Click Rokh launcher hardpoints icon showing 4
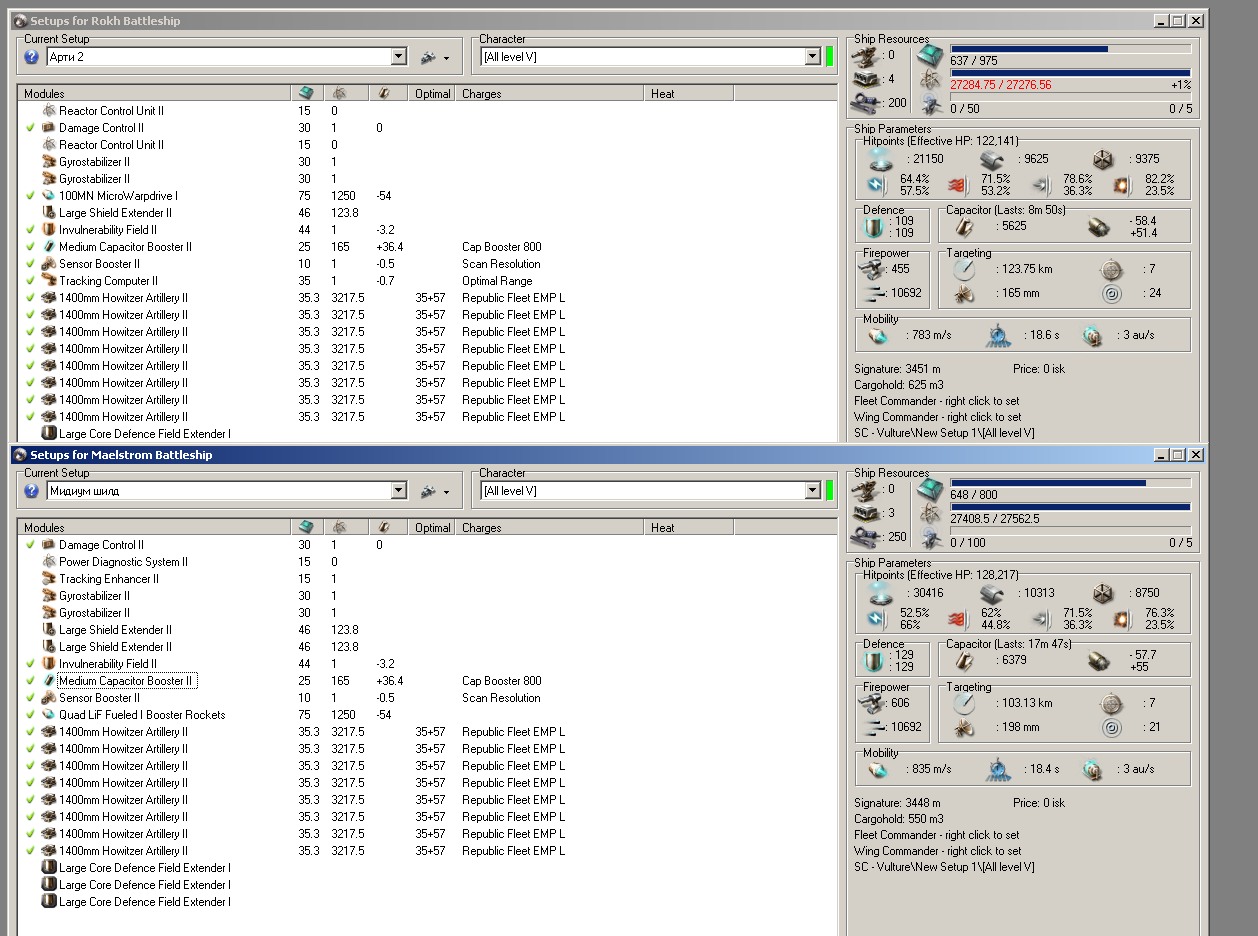Viewport: 1258px width, 936px height. [x=866, y=79]
